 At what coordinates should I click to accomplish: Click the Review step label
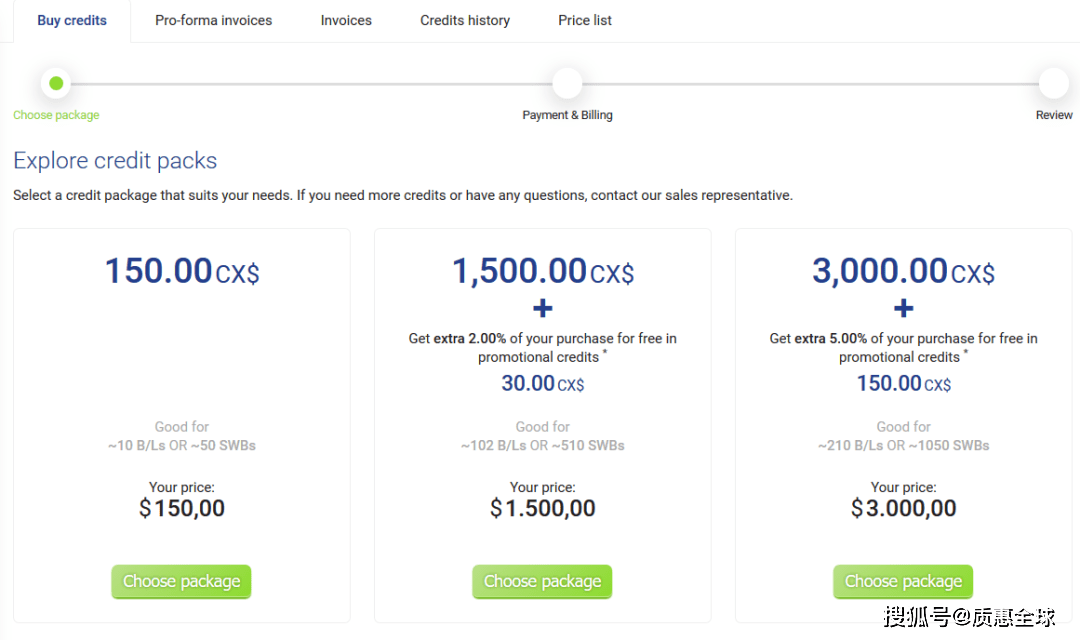tap(1054, 115)
